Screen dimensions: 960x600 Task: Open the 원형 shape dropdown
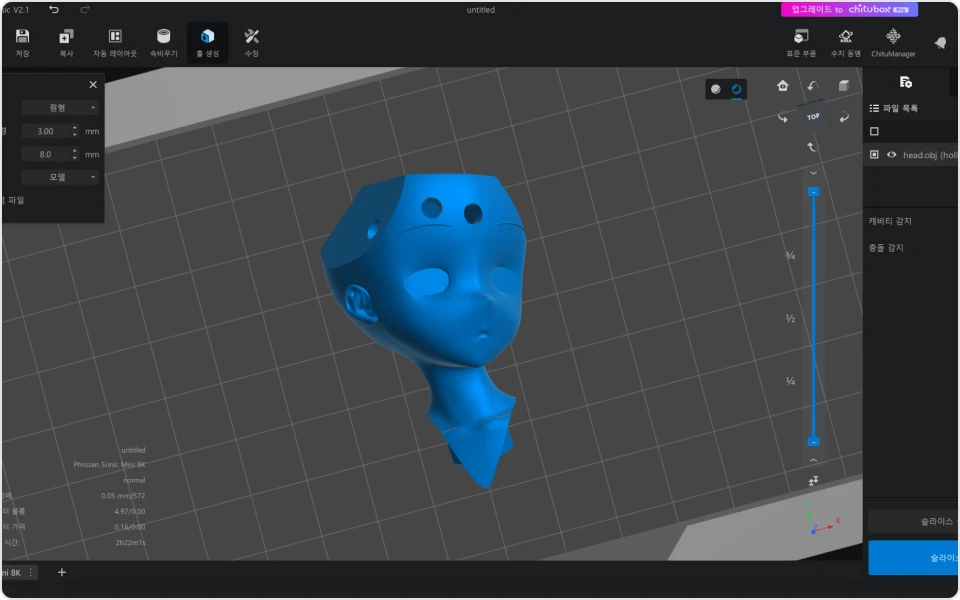[x=60, y=108]
